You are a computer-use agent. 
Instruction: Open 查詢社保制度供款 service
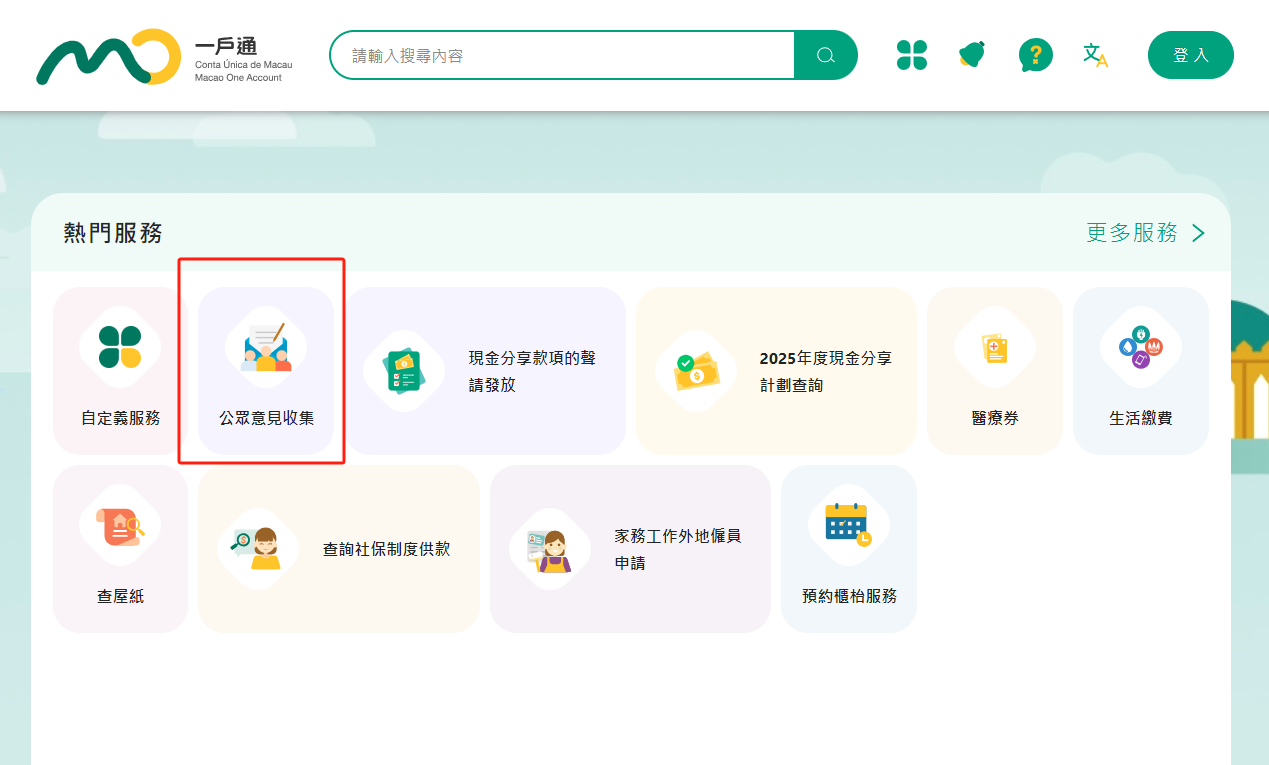click(x=339, y=549)
